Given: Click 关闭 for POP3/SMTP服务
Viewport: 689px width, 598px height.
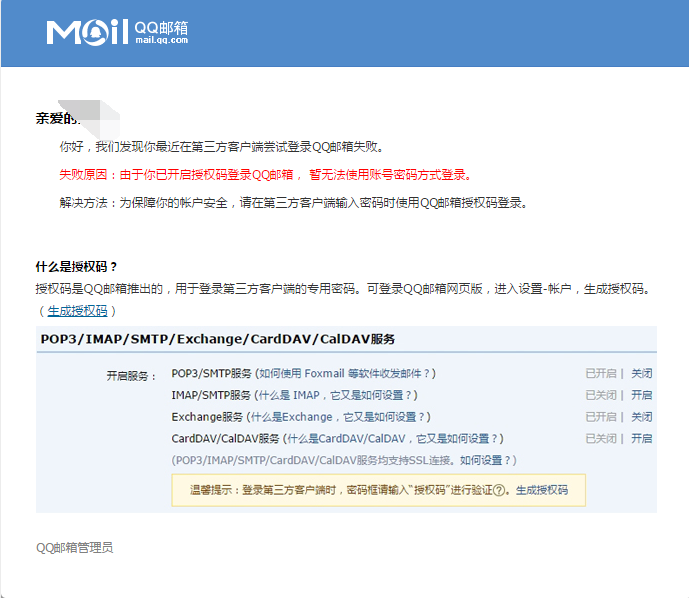Looking at the screenshot, I should (x=642, y=373).
